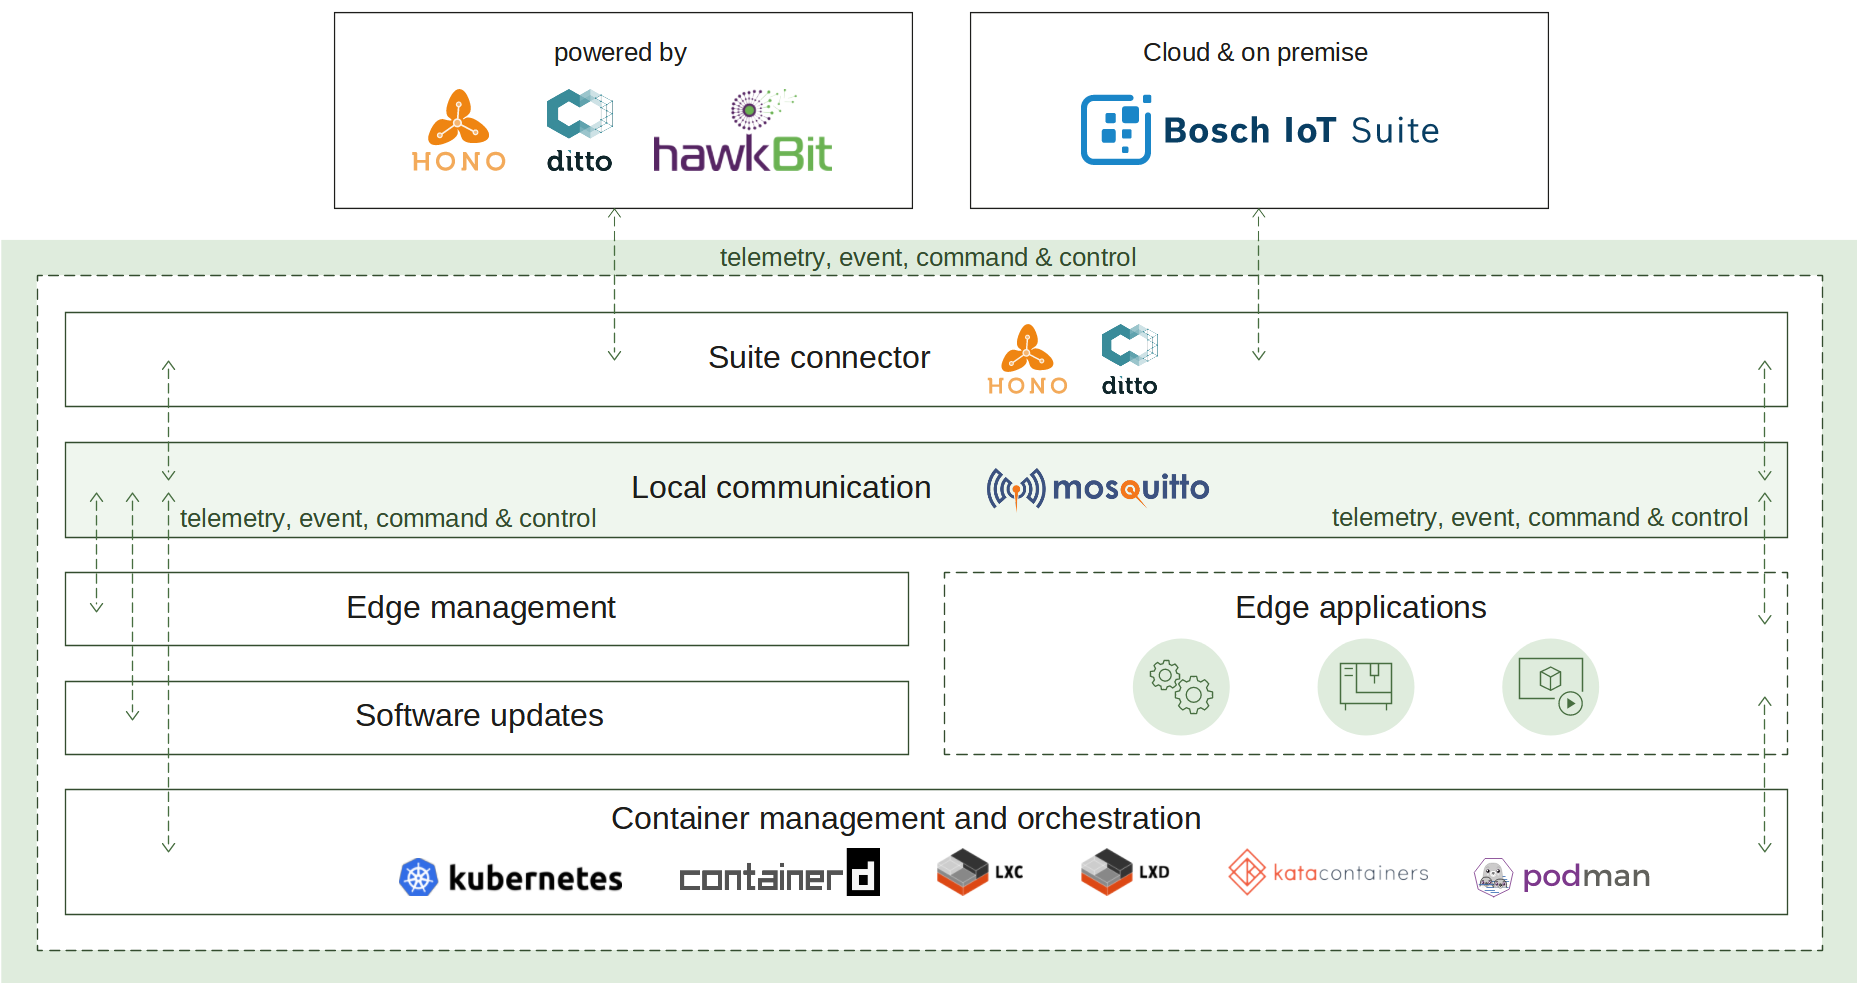Click left 'telemetry, event, command & control' label
Screen dimensions: 1857x983
[388, 518]
